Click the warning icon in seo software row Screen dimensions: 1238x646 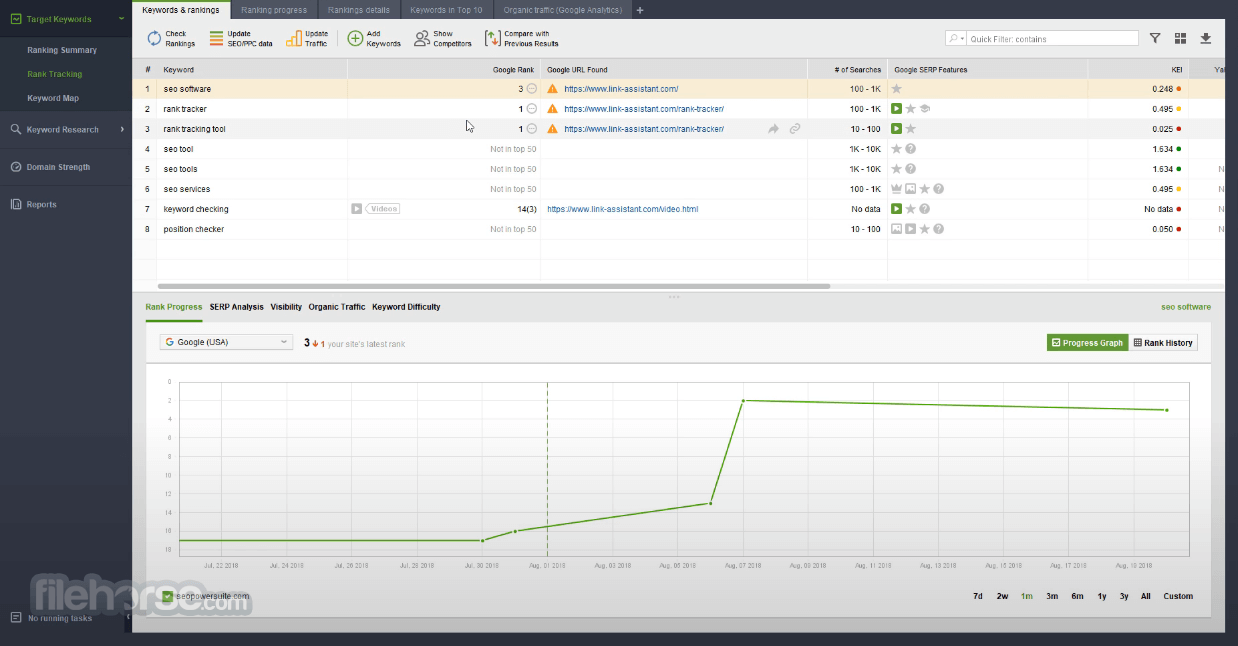553,89
